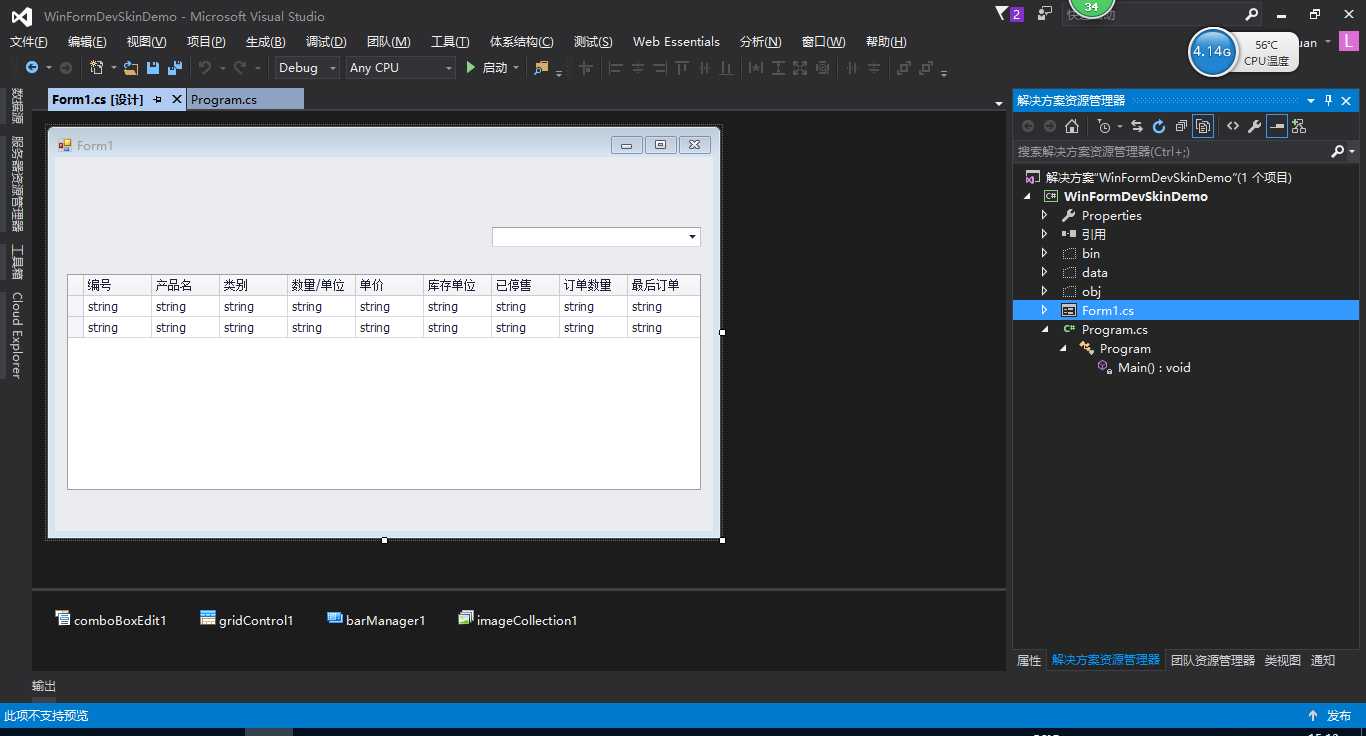The image size is (1366, 736).
Task: Click the Navigate Backward arrow in main toolbar
Action: pyautogui.click(x=32, y=67)
